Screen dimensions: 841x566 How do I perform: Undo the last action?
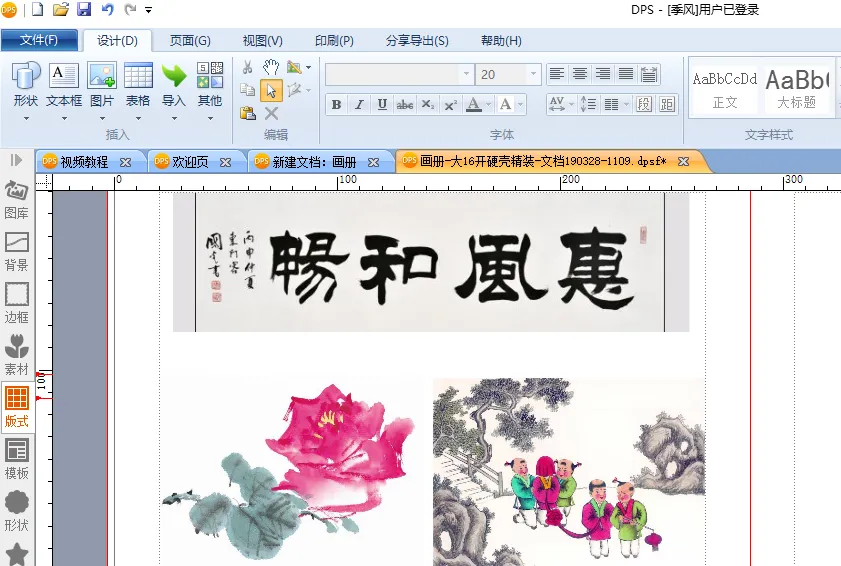coord(108,9)
